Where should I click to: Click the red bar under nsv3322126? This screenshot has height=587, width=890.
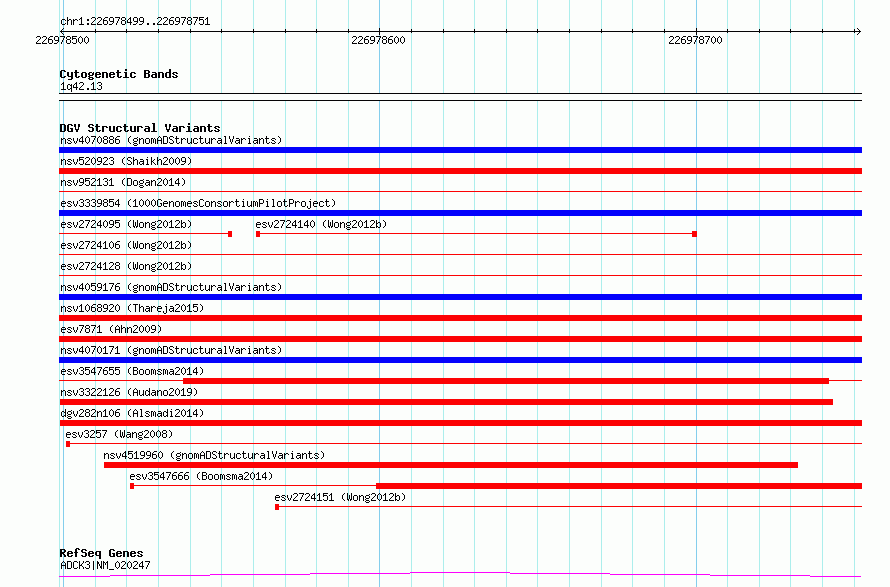(446, 402)
